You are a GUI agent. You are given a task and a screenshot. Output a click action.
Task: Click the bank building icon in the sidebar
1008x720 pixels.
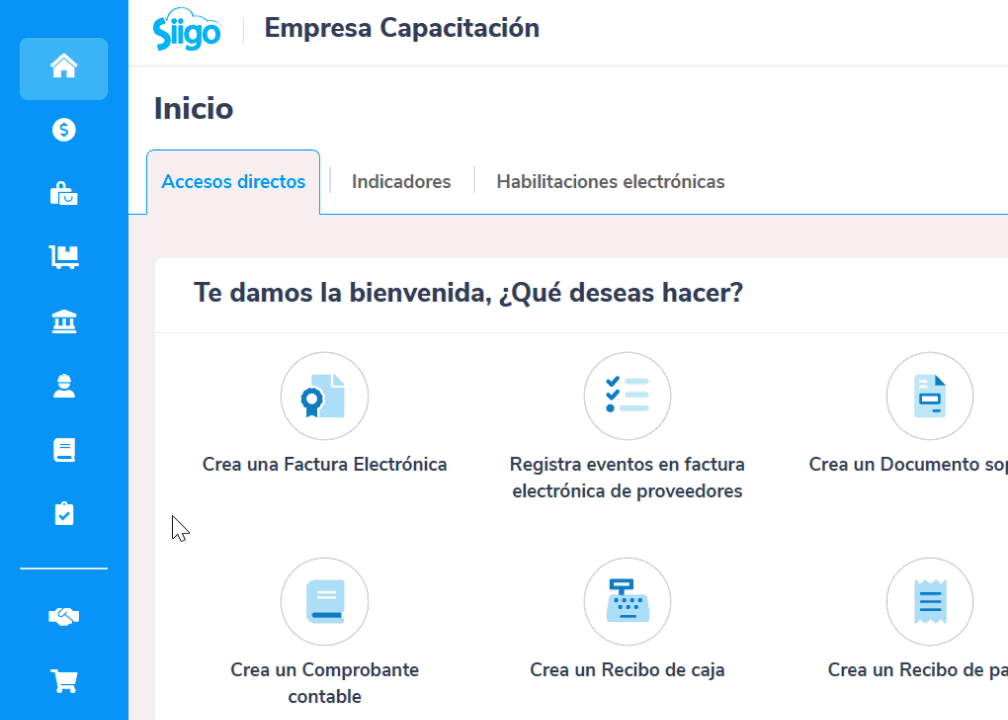coord(64,322)
